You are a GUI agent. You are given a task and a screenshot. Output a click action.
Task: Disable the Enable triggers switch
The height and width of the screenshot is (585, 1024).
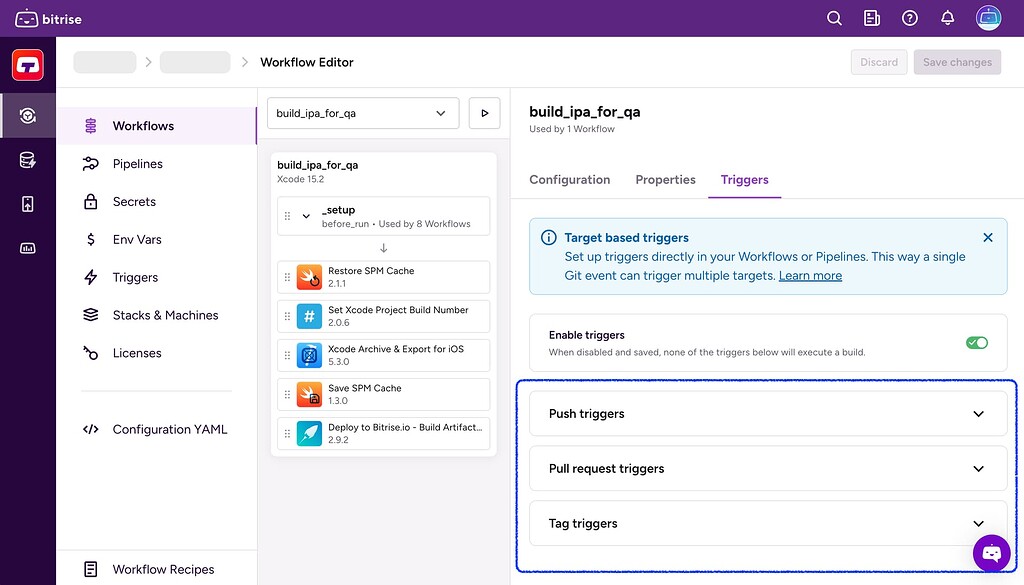point(976,342)
